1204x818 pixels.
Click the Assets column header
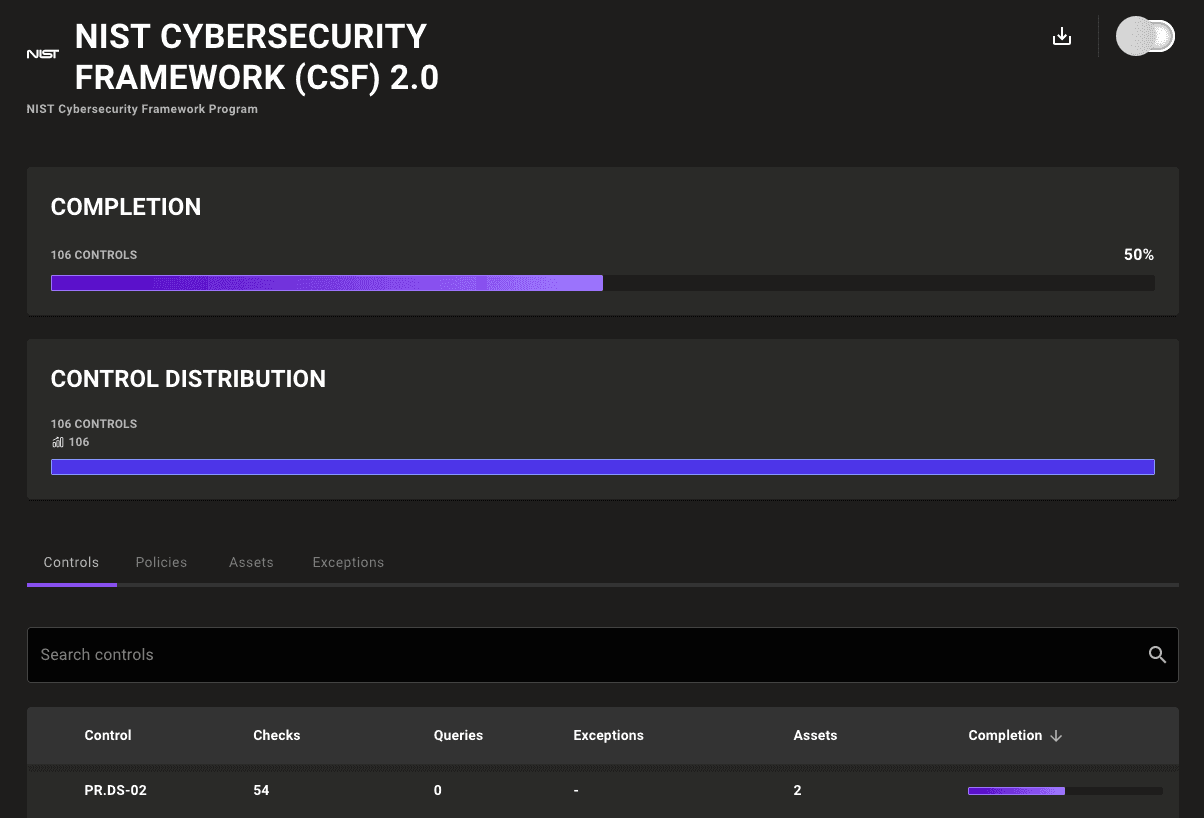tap(815, 735)
